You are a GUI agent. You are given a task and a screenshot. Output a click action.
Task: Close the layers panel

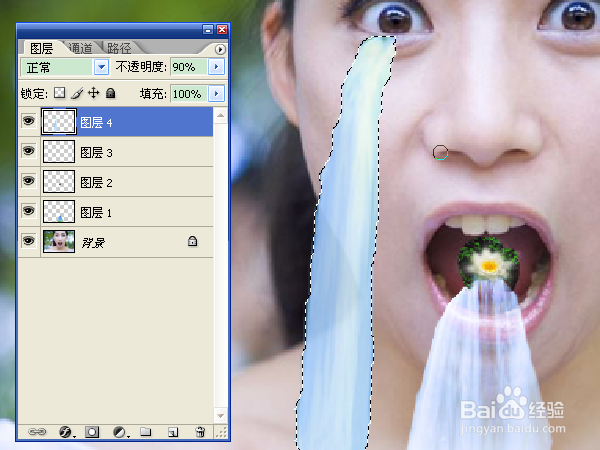click(222, 29)
